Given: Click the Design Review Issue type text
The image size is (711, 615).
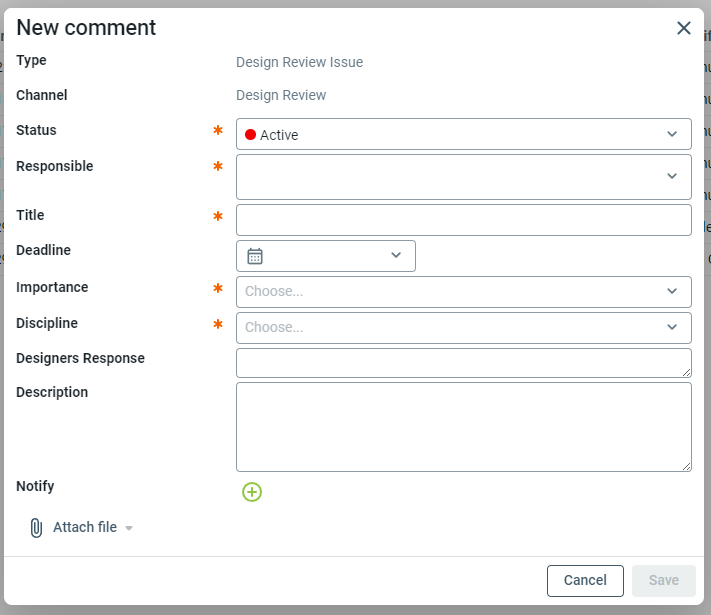Looking at the screenshot, I should pyautogui.click(x=299, y=62).
